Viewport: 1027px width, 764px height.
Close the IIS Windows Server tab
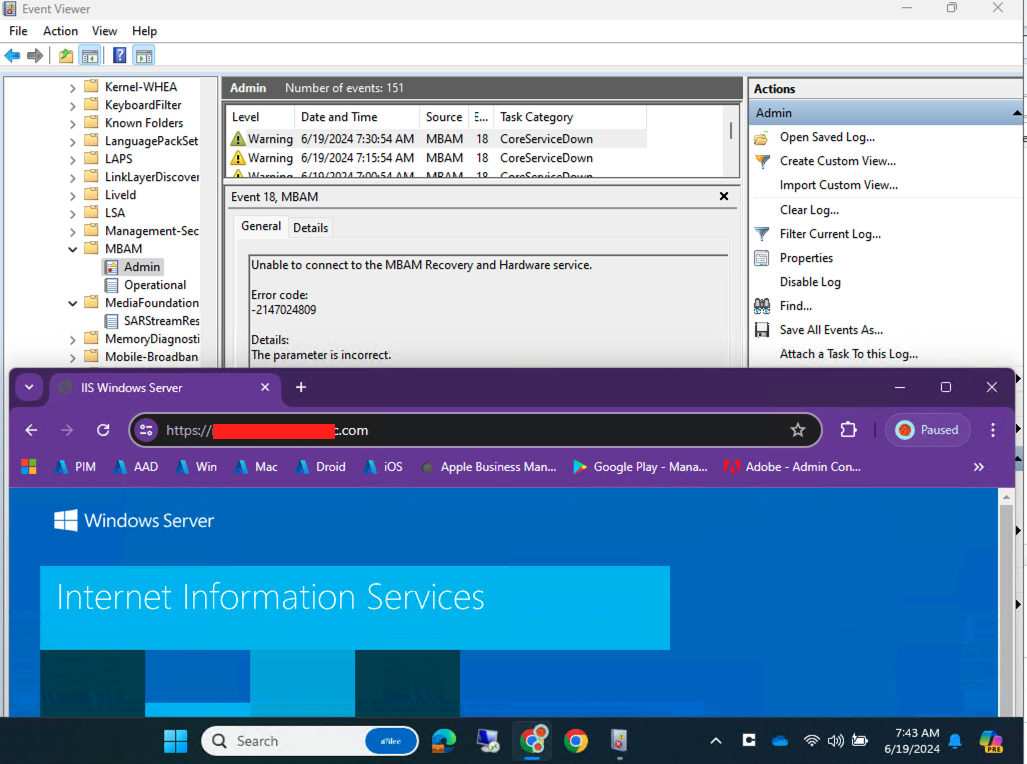coord(265,387)
